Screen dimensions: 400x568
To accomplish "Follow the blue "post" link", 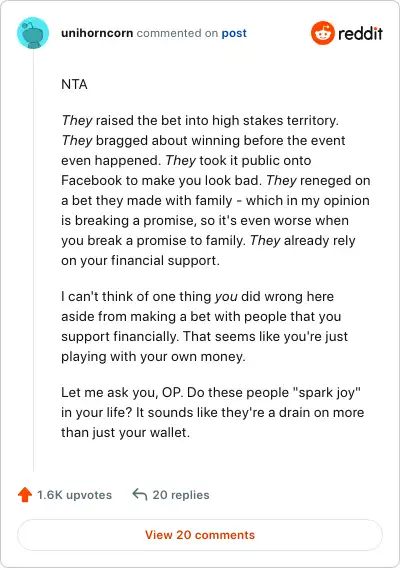I will (x=234, y=33).
